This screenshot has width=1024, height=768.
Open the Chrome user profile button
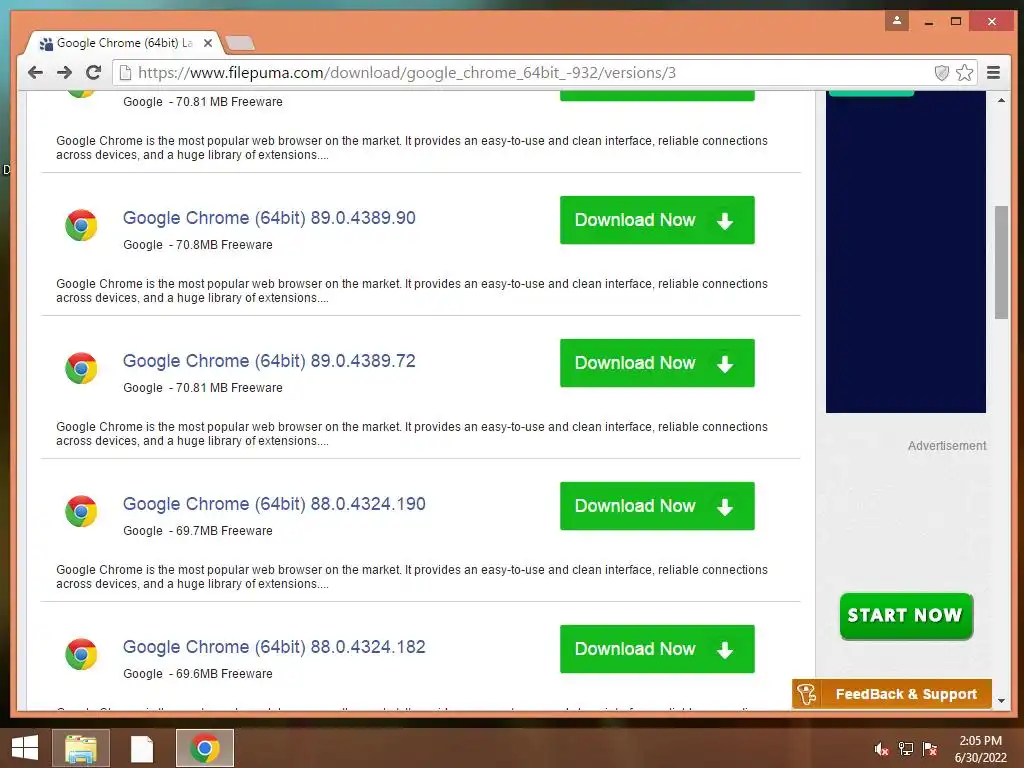(897, 21)
